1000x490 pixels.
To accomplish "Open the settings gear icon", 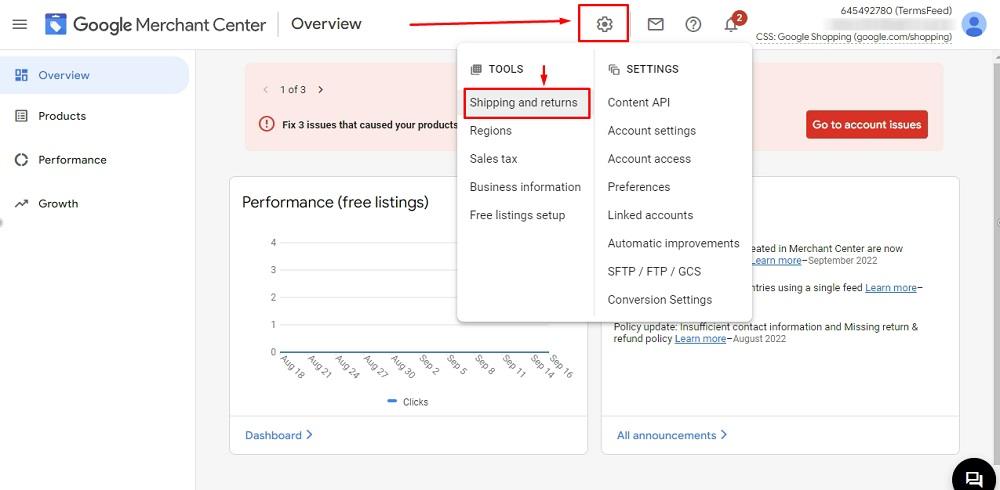I will 604,24.
